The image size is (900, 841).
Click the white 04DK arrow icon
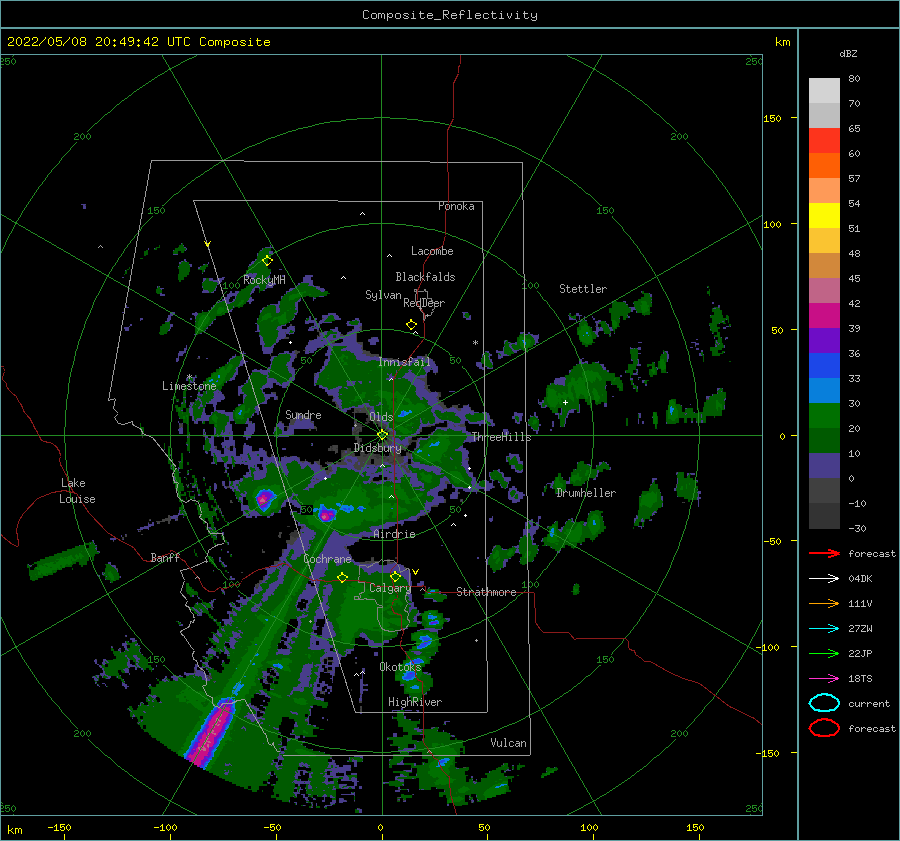tap(824, 578)
